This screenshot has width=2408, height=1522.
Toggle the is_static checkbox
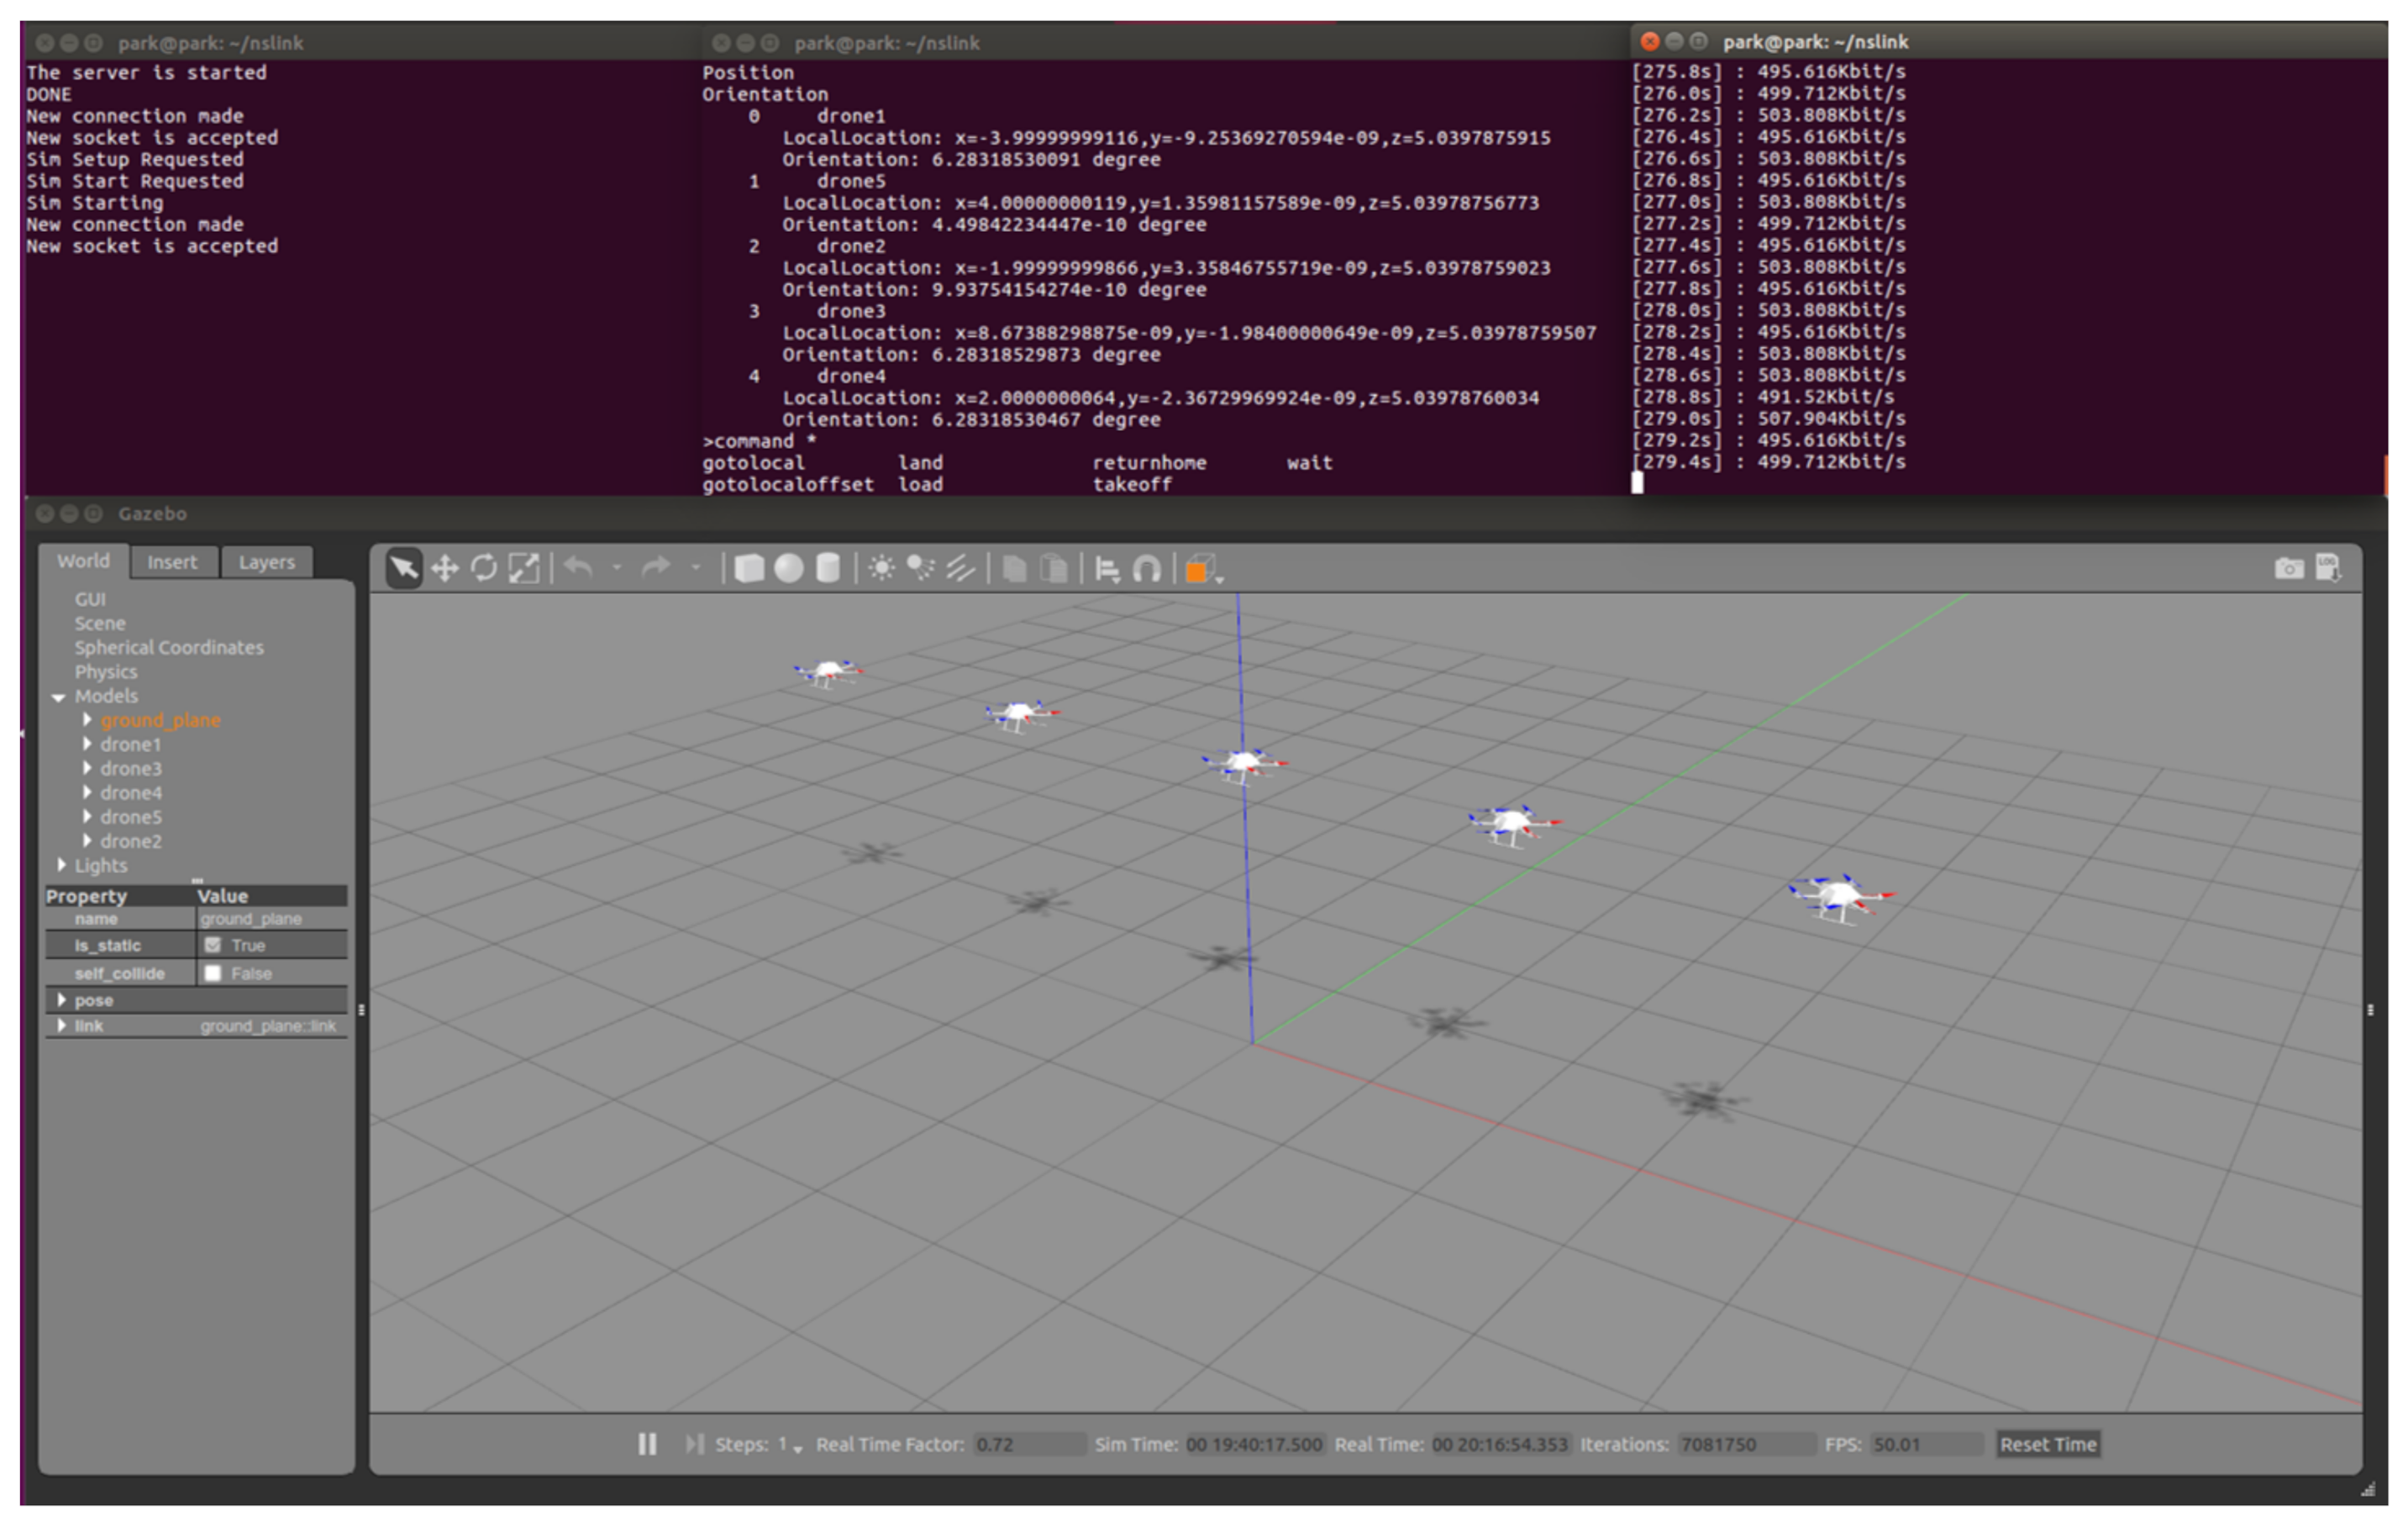click(213, 945)
